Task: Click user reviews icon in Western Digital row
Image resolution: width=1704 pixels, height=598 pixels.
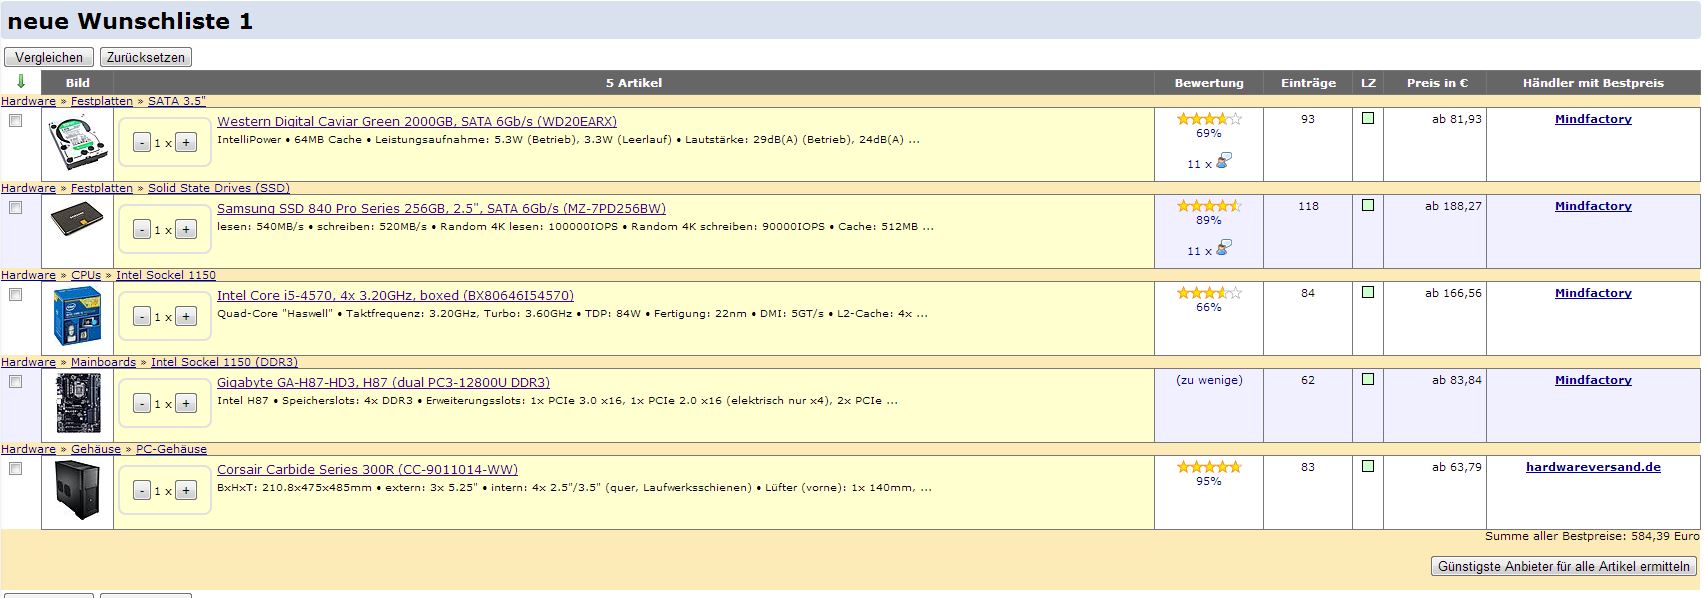Action: click(1224, 161)
